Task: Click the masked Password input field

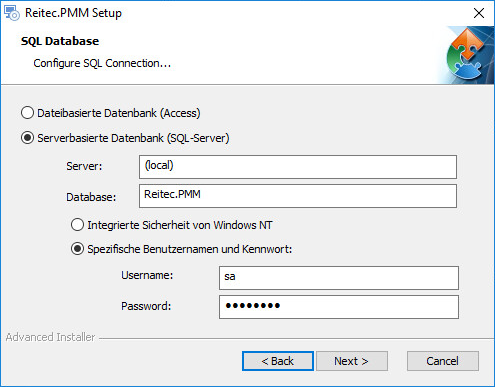Action: 339,307
